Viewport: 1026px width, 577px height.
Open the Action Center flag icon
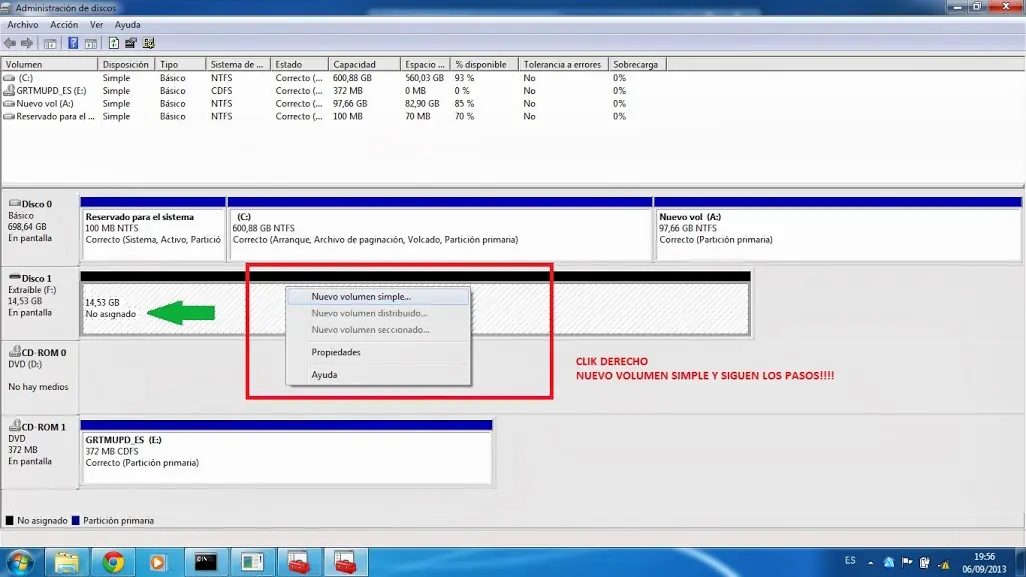(906, 561)
